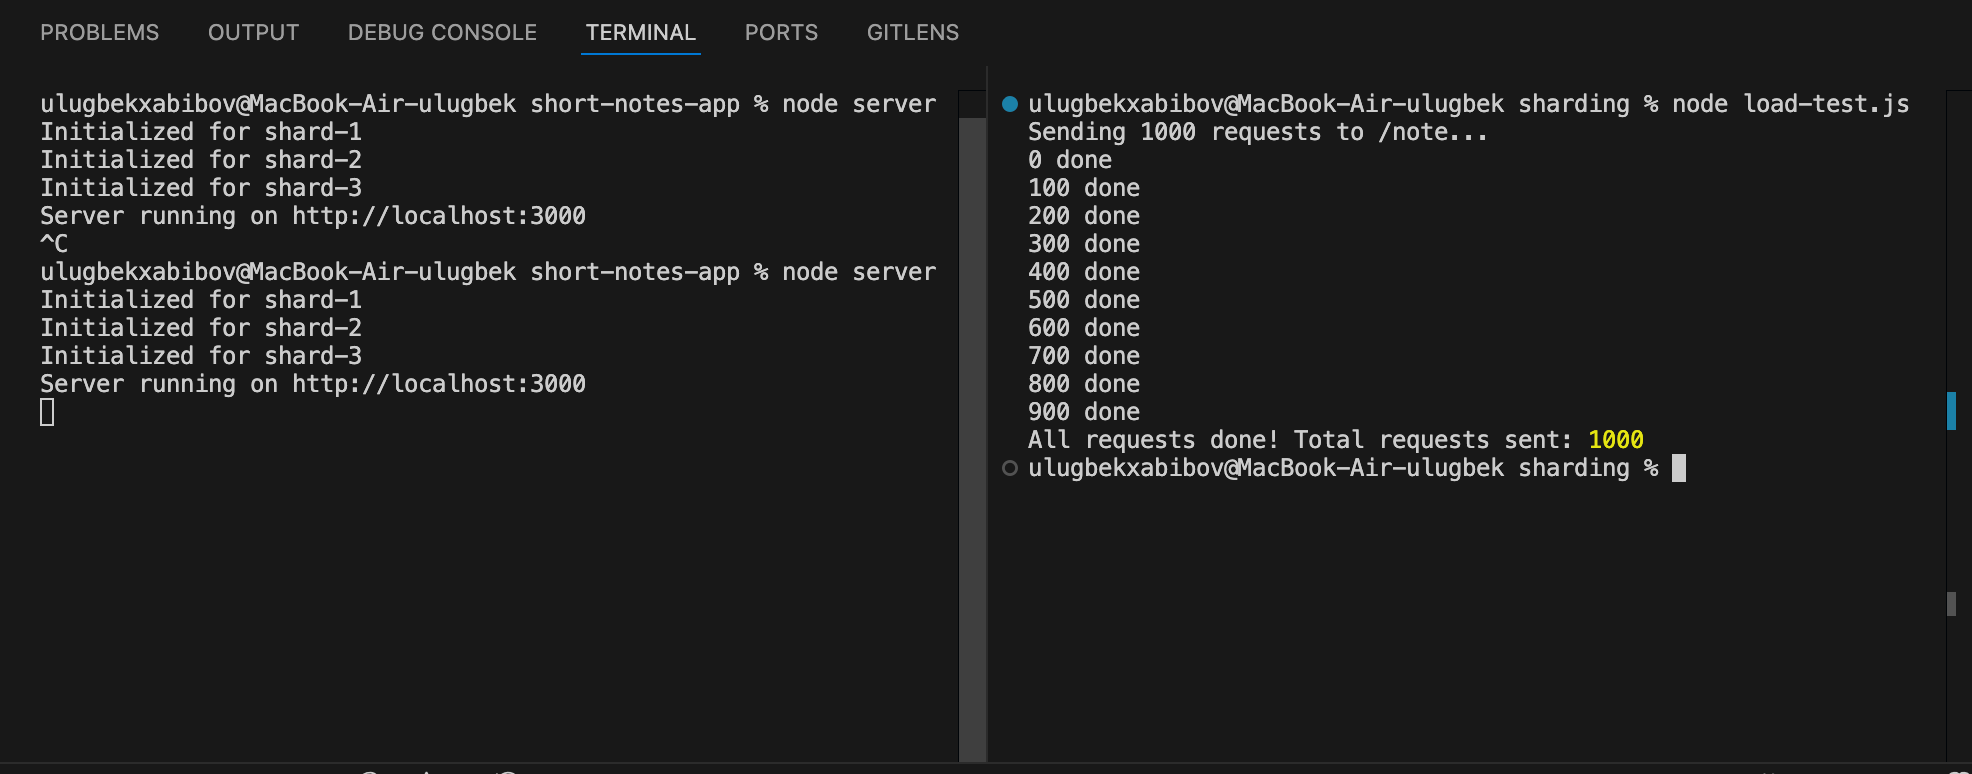Image resolution: width=1972 pixels, height=774 pixels.
Task: Click the '800 done' output line
Action: click(1084, 384)
